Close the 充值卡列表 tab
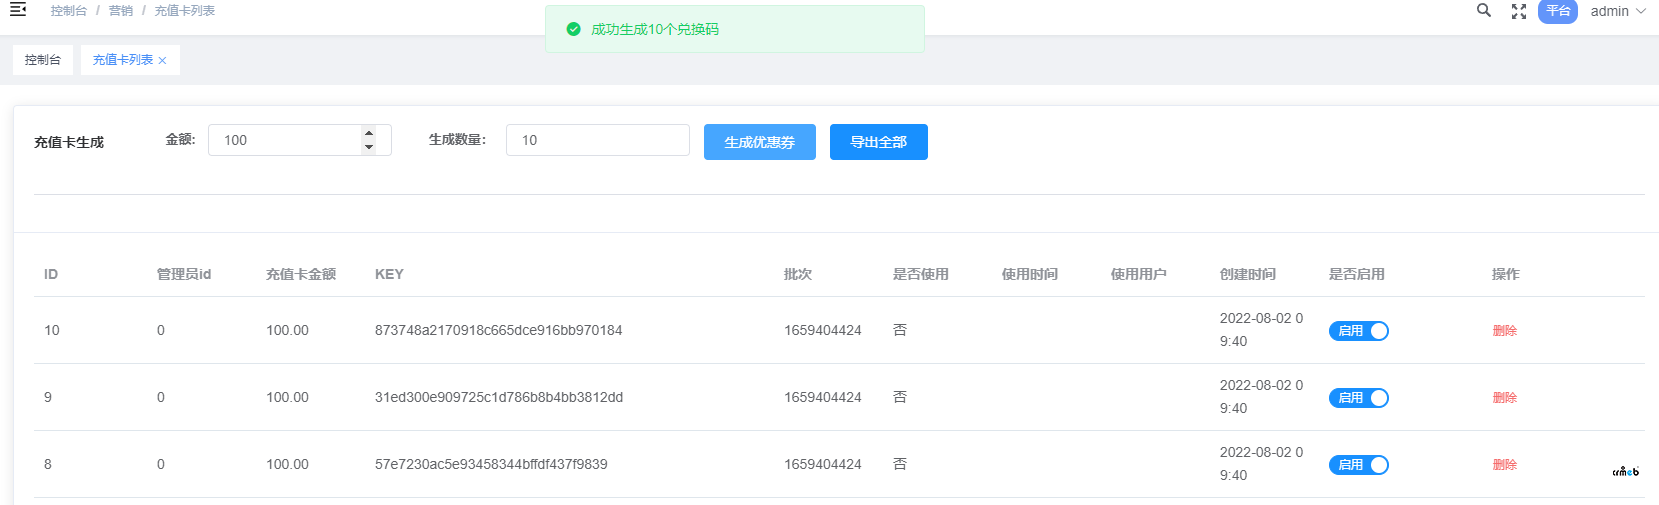This screenshot has height=505, width=1659. coord(162,61)
